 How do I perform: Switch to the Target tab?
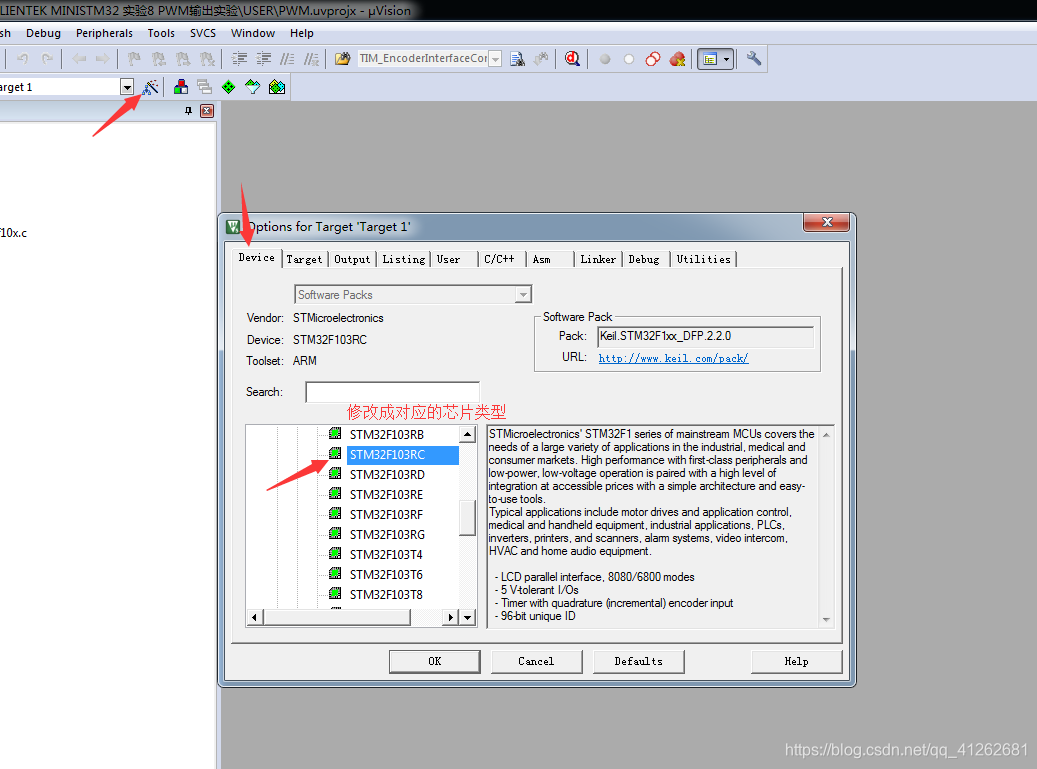click(x=304, y=259)
